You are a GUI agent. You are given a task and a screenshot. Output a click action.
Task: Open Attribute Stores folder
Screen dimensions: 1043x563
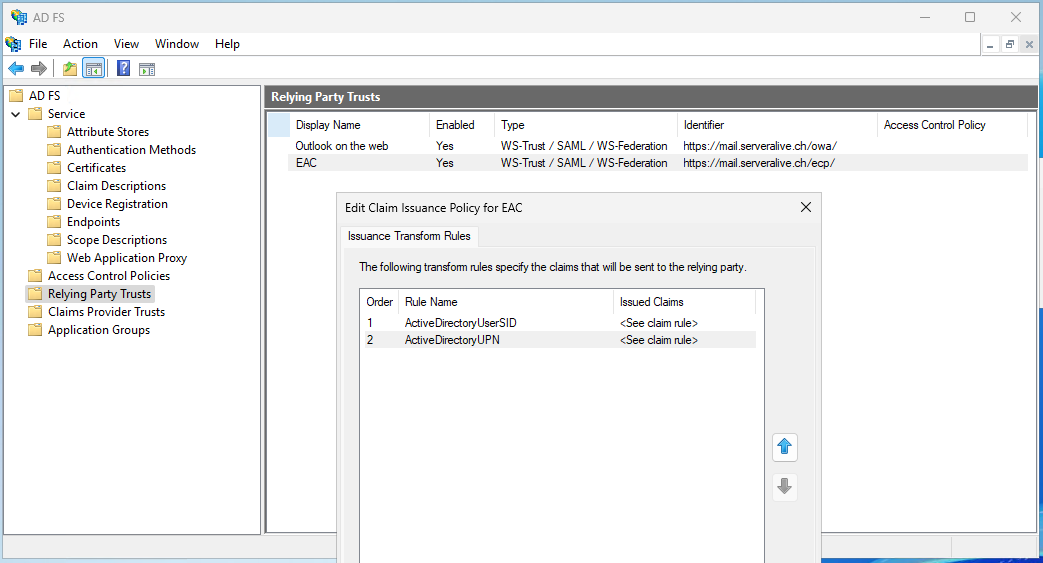108,132
